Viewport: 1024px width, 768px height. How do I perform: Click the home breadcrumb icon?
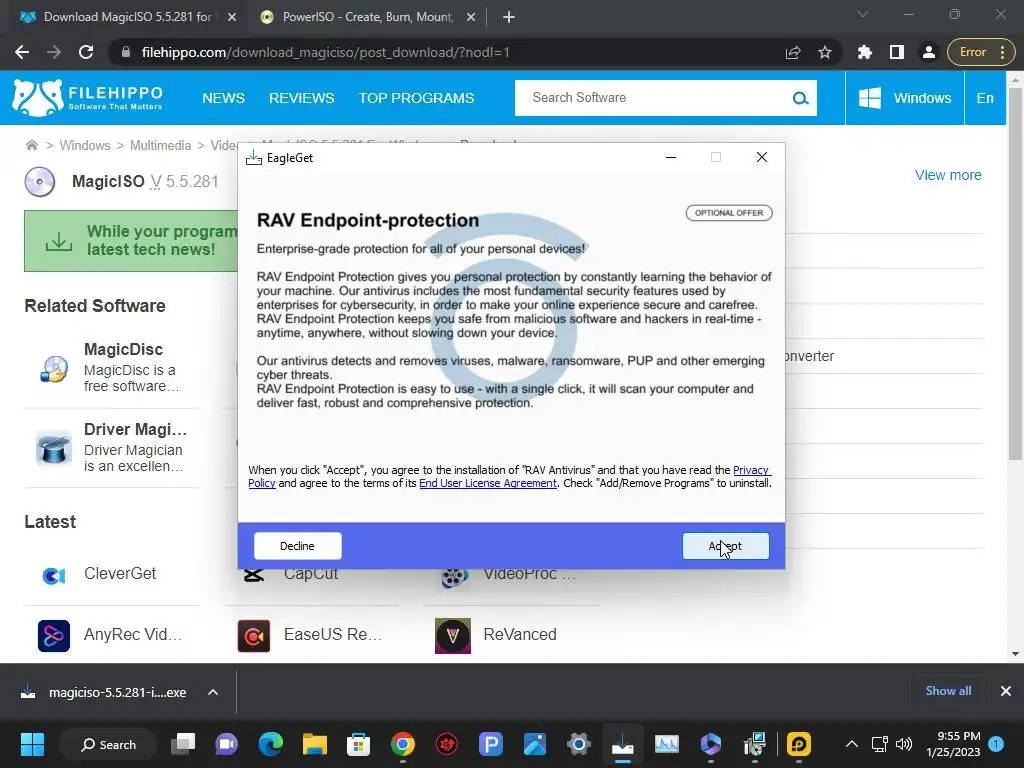tap(31, 145)
